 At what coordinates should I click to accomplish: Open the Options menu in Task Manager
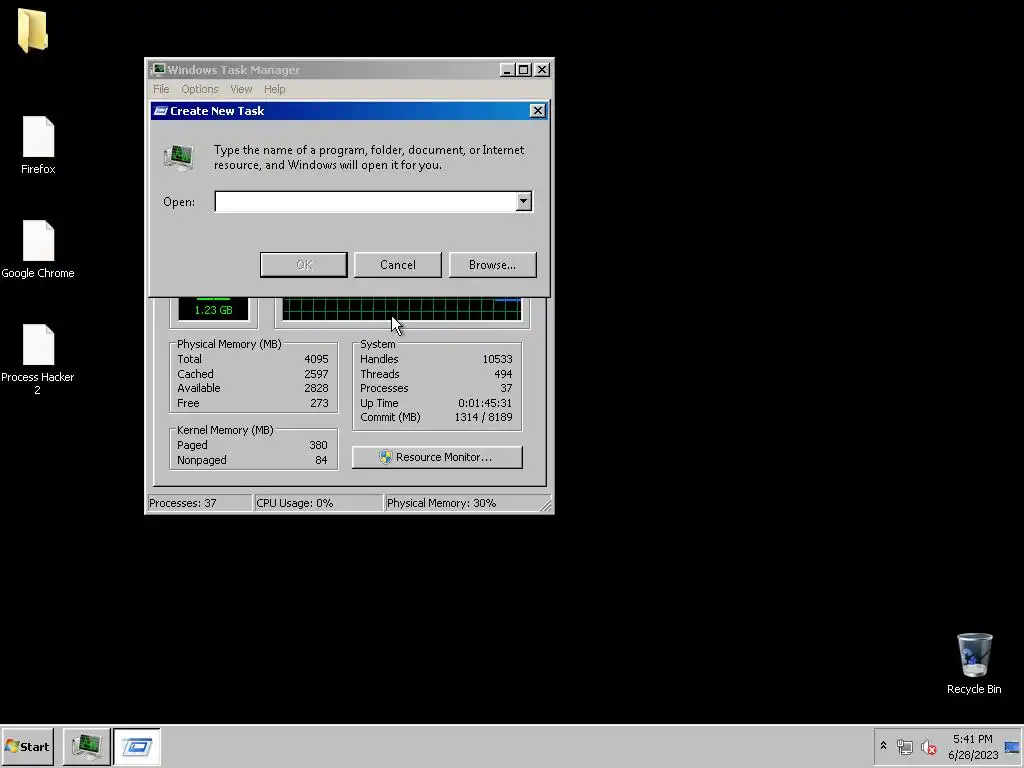click(x=200, y=89)
